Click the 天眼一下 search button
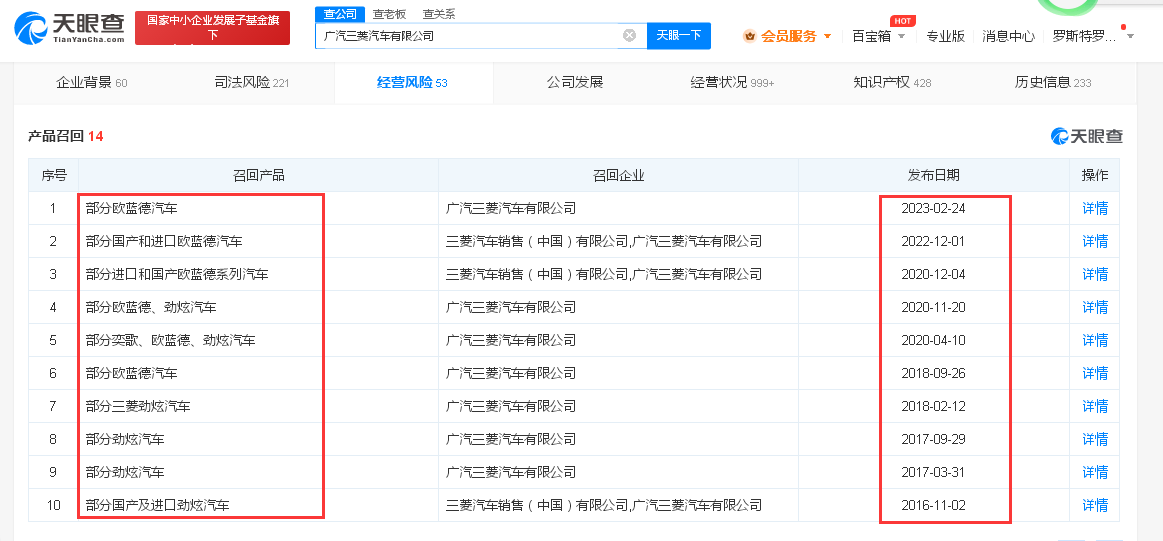 point(679,36)
